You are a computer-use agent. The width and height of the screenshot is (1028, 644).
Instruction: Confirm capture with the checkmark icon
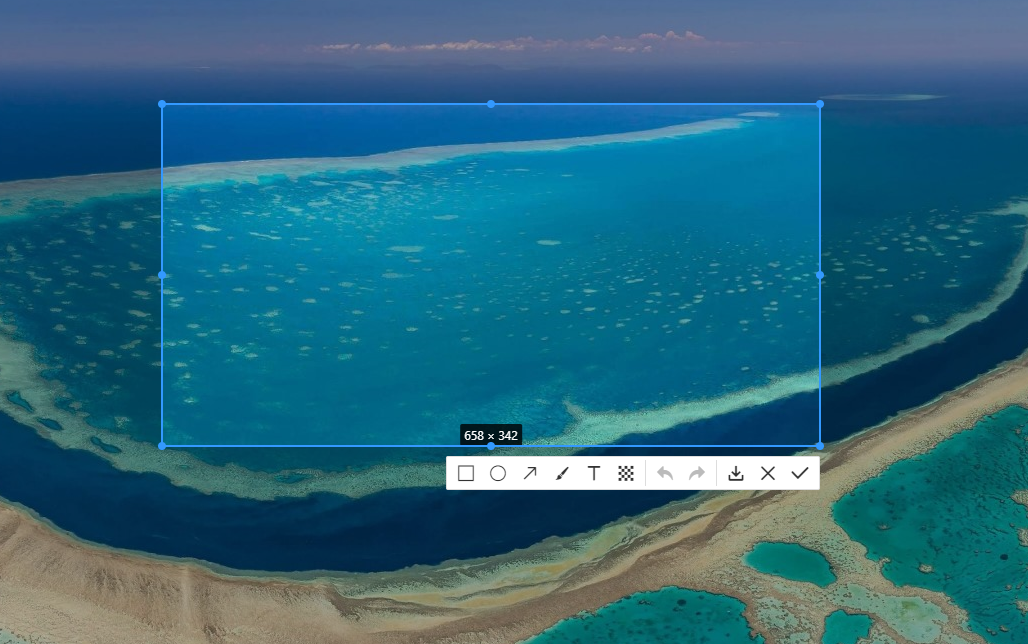(x=800, y=473)
